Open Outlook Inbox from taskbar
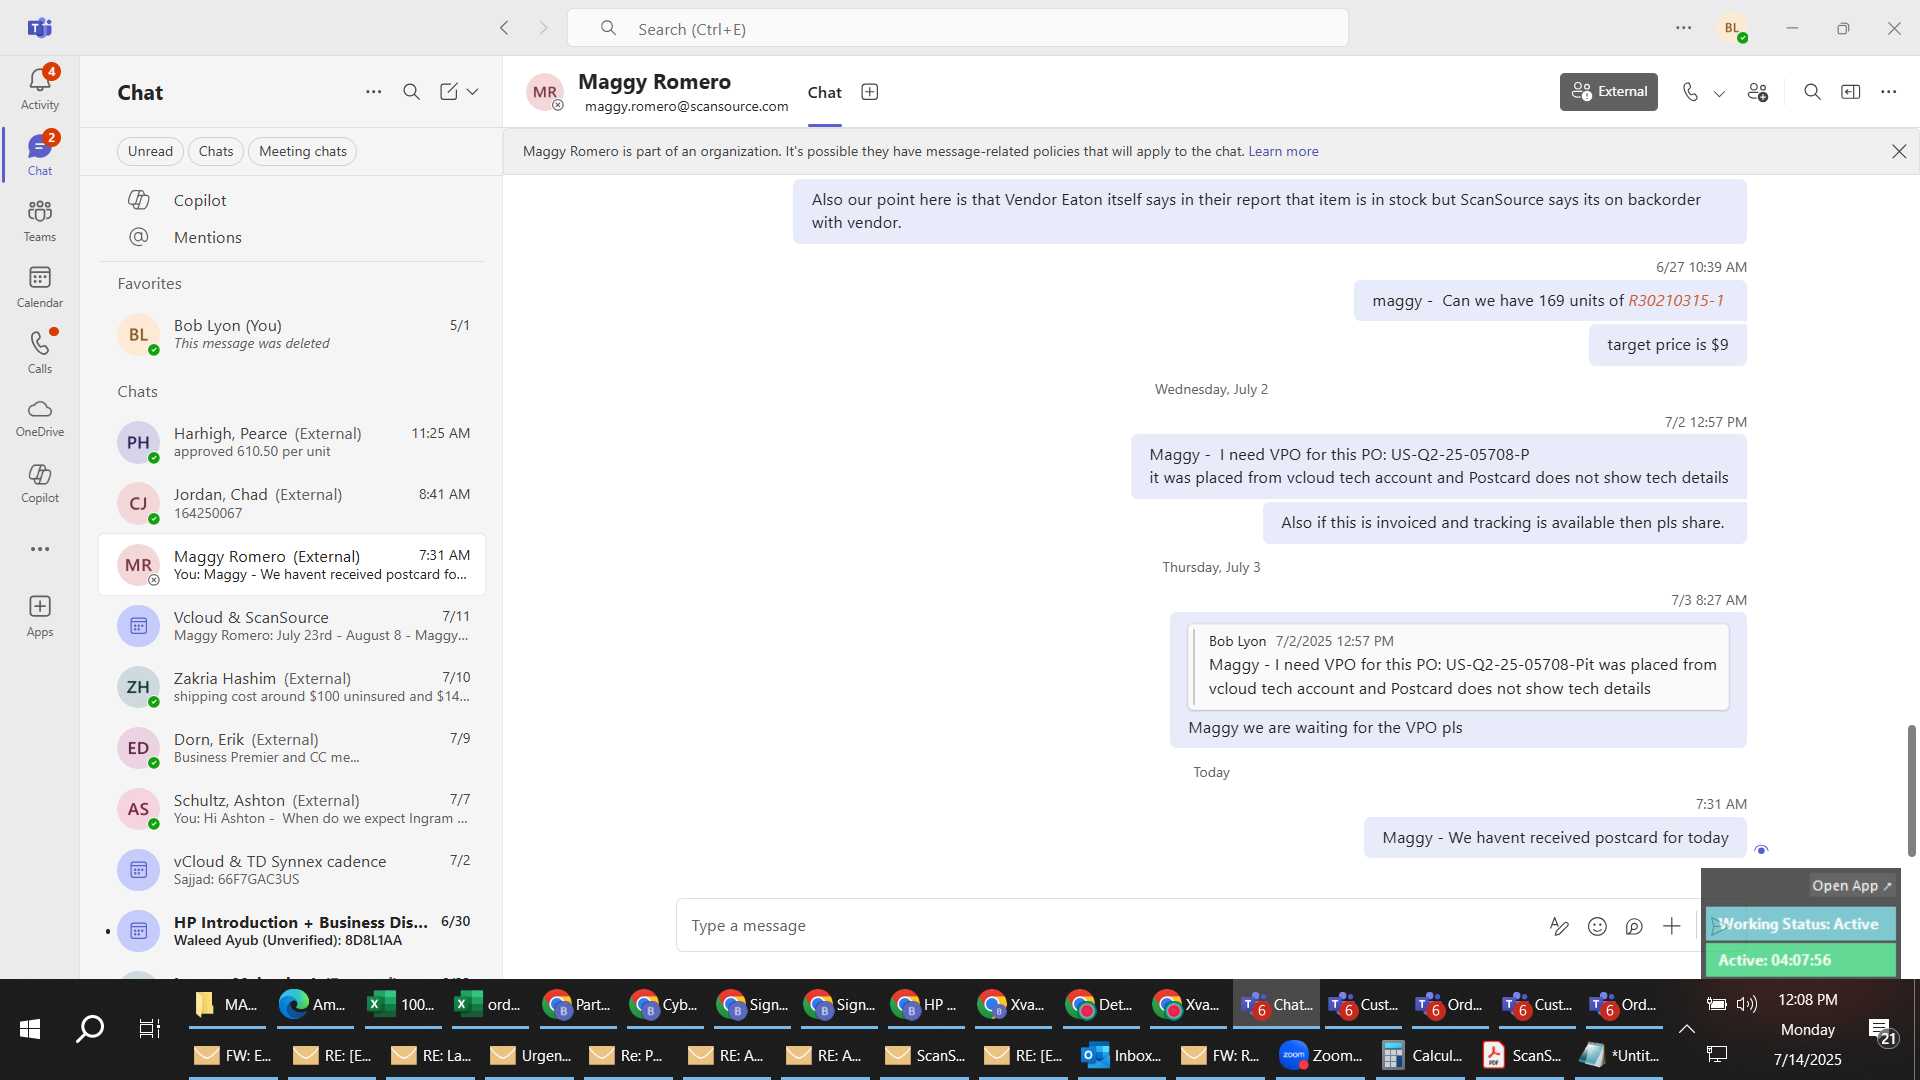Image resolution: width=1920 pixels, height=1080 pixels. [x=1123, y=1056]
